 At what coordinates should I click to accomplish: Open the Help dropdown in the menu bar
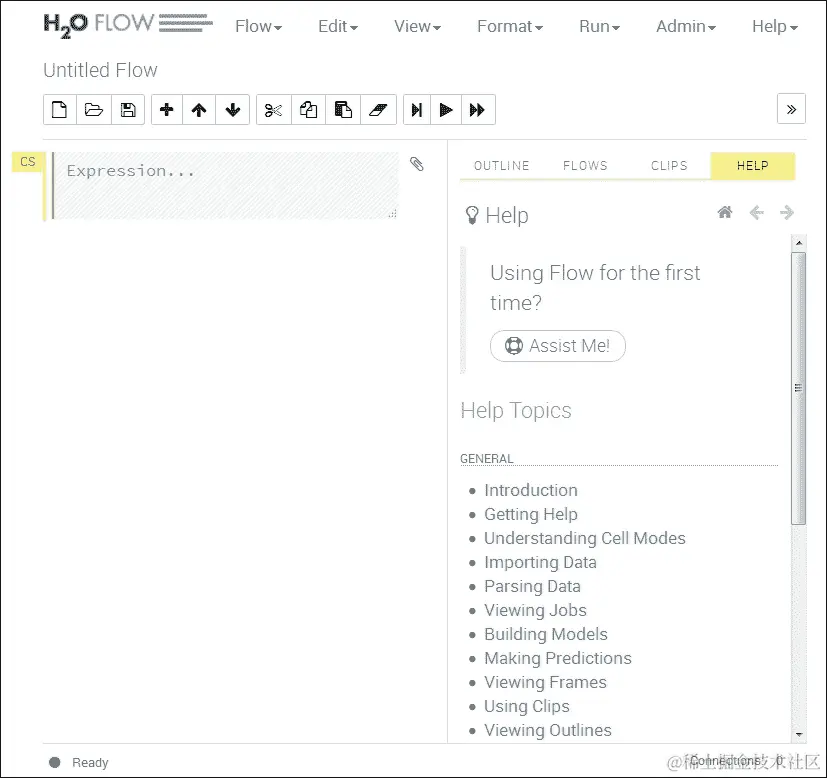(775, 26)
